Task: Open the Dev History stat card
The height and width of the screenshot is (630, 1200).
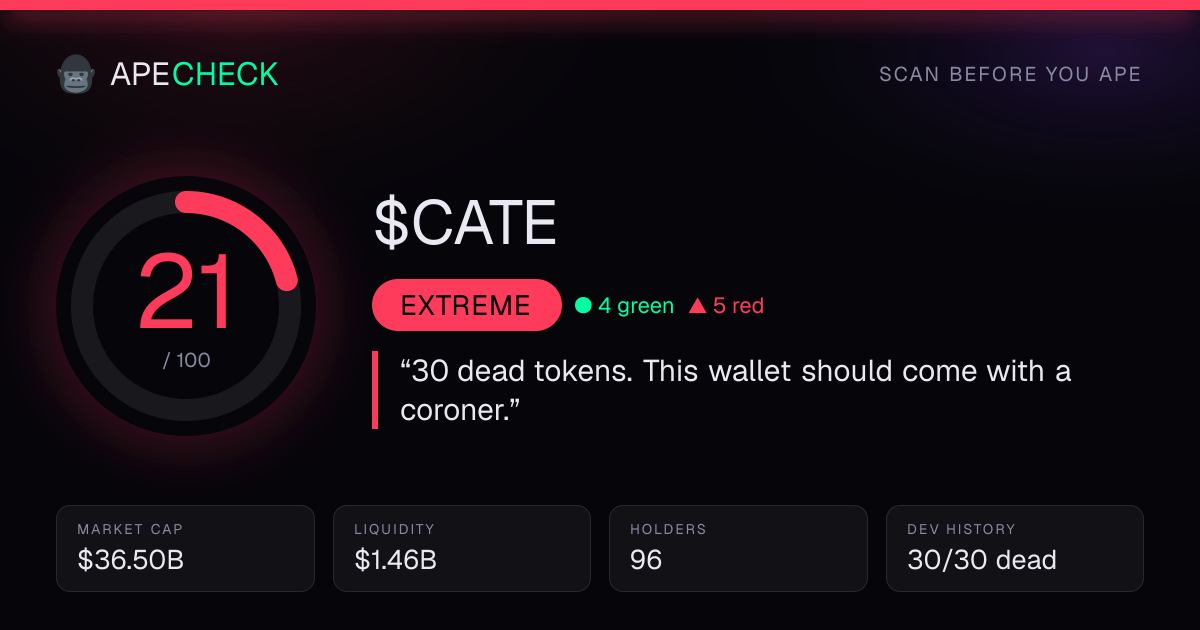Action: click(x=1015, y=548)
